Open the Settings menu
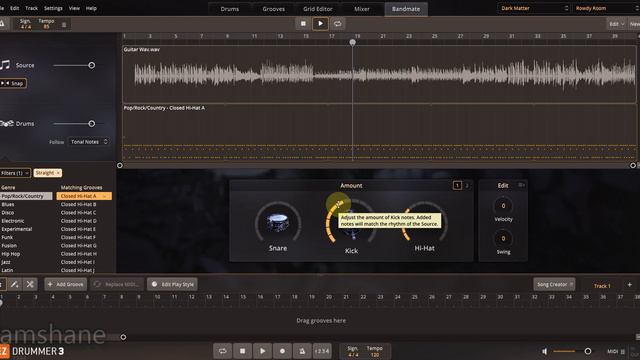Viewport: 640px width, 360px height. (x=53, y=8)
